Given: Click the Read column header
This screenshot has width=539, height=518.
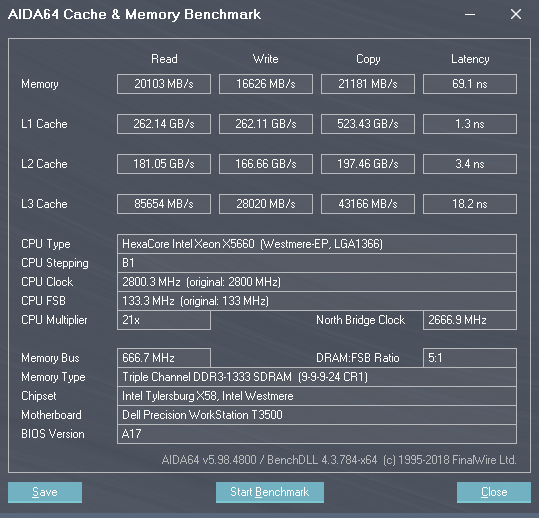Looking at the screenshot, I should tap(164, 59).
